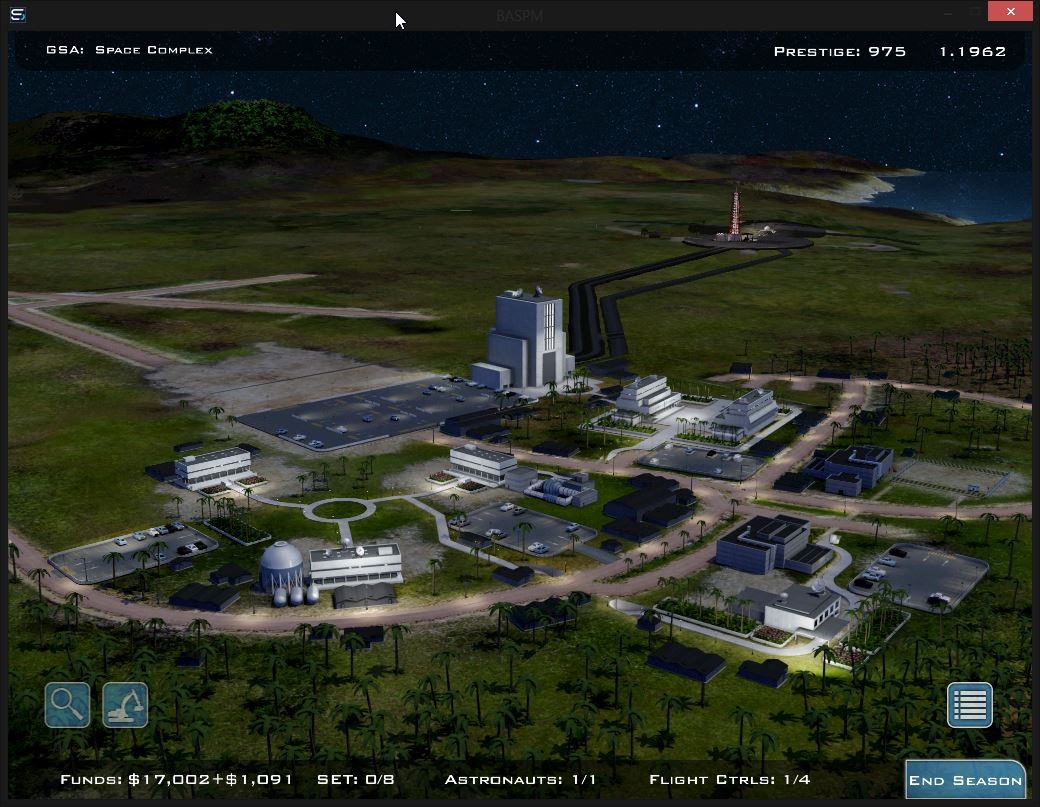Open the list menu icon
Screen dimensions: 1040x807
pos(970,704)
